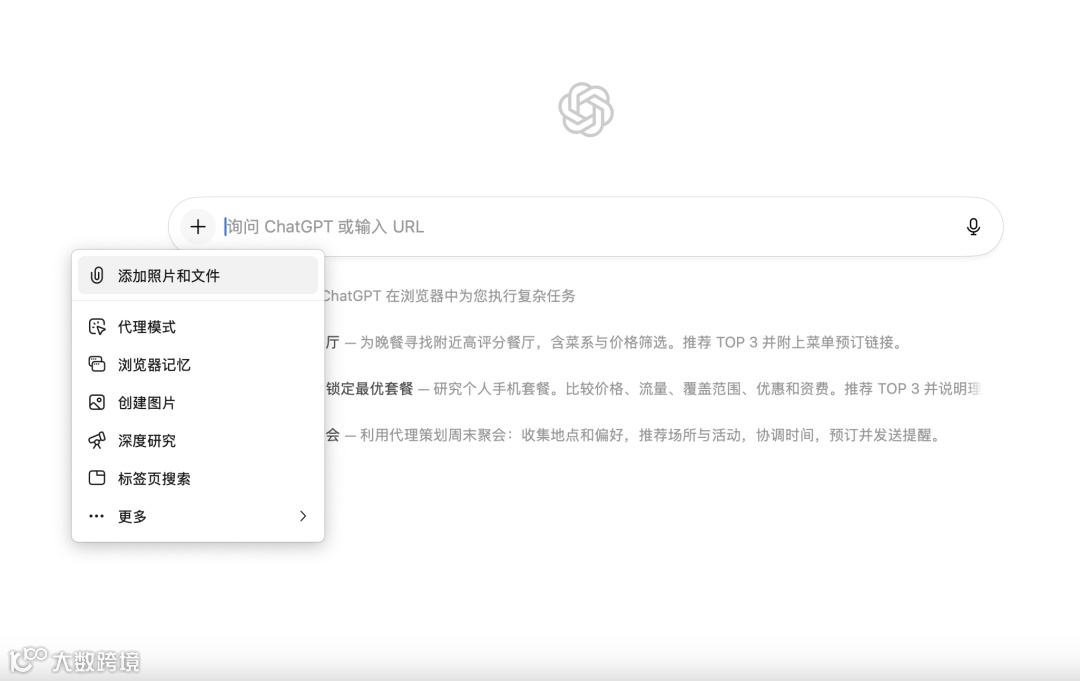Expand the 更多 submenu chevron
The image size is (1080, 681).
pos(303,516)
